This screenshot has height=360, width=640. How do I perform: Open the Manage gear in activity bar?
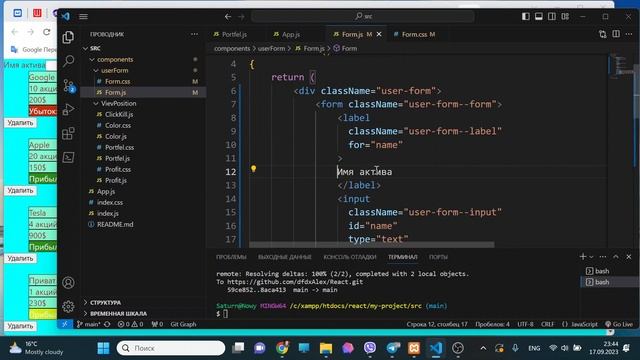[68, 306]
